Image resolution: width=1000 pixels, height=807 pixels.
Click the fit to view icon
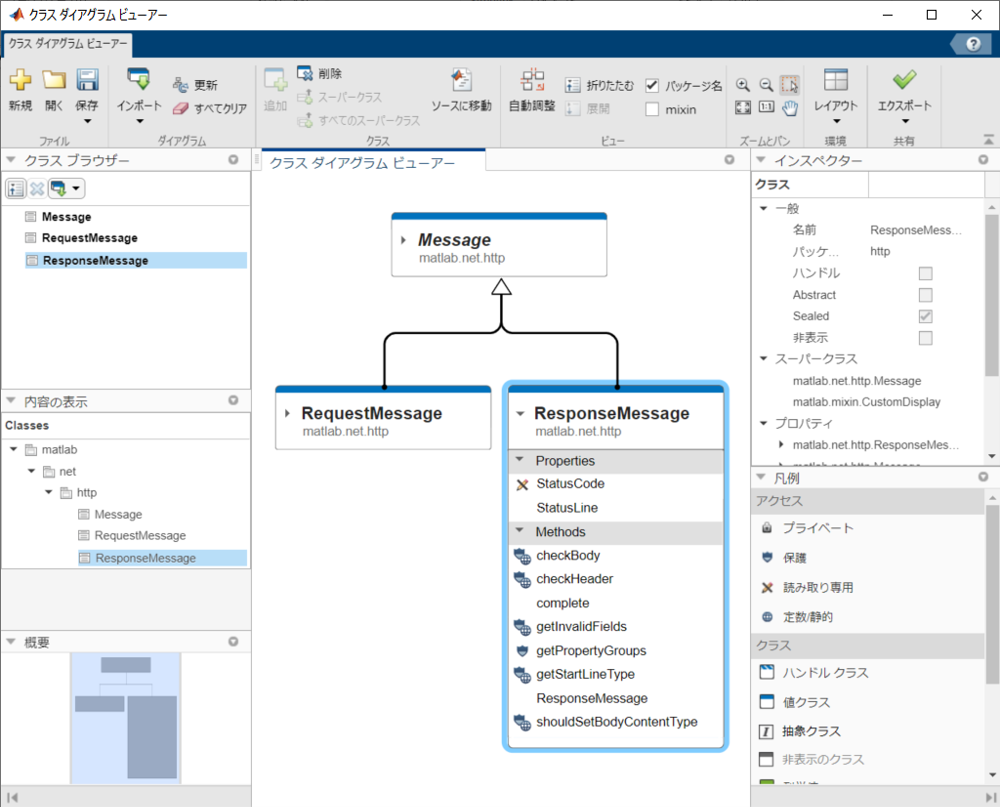coord(743,108)
